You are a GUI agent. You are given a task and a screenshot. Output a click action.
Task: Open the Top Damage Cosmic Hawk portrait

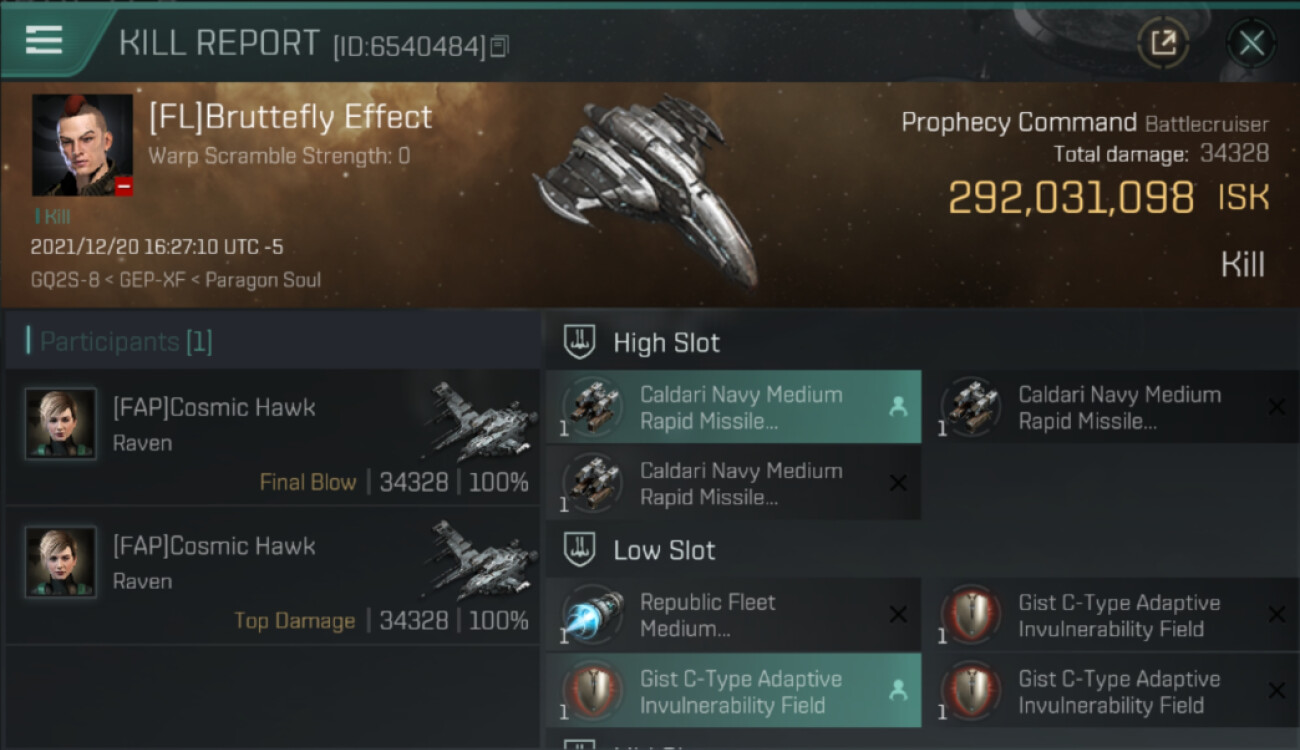point(61,562)
